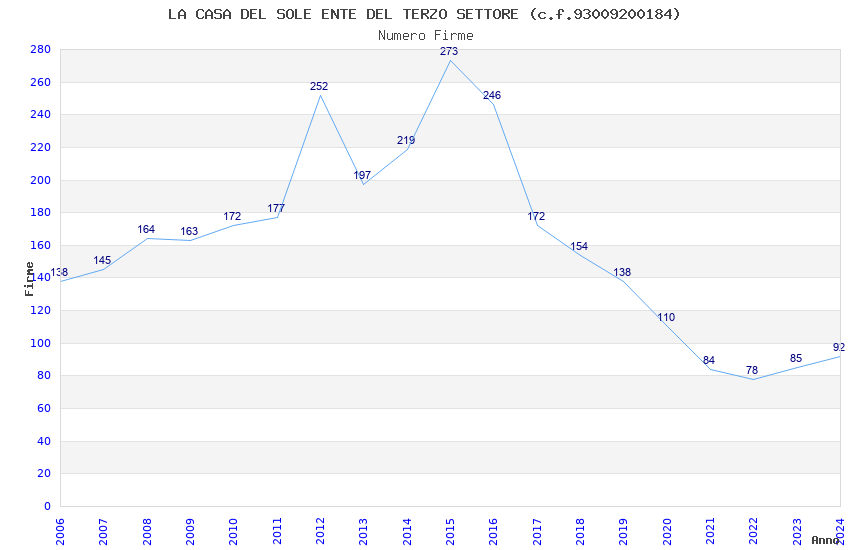
Task: Click the y-axis tick label 180
Action: pyautogui.click(x=41, y=212)
